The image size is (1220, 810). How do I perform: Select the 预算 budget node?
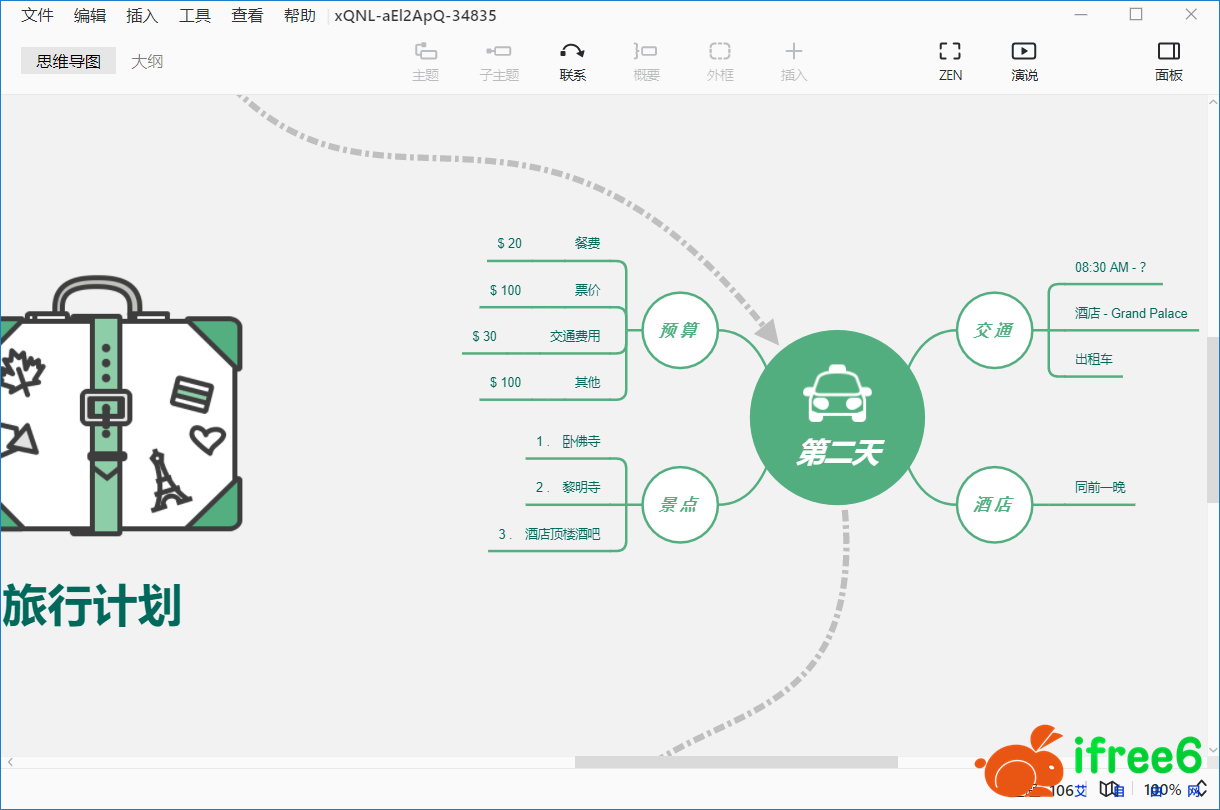(680, 330)
